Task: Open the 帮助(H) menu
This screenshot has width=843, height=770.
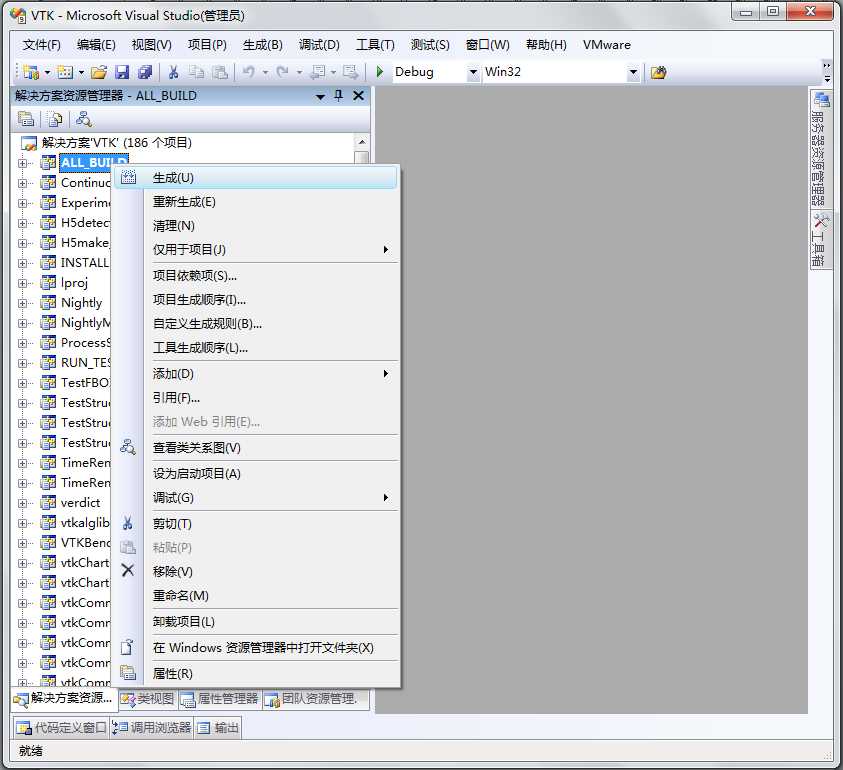Action: (546, 45)
